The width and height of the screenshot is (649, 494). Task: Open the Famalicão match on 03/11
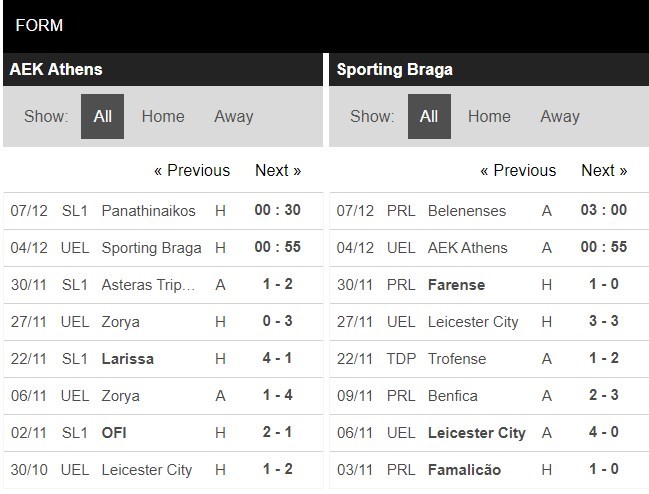464,470
